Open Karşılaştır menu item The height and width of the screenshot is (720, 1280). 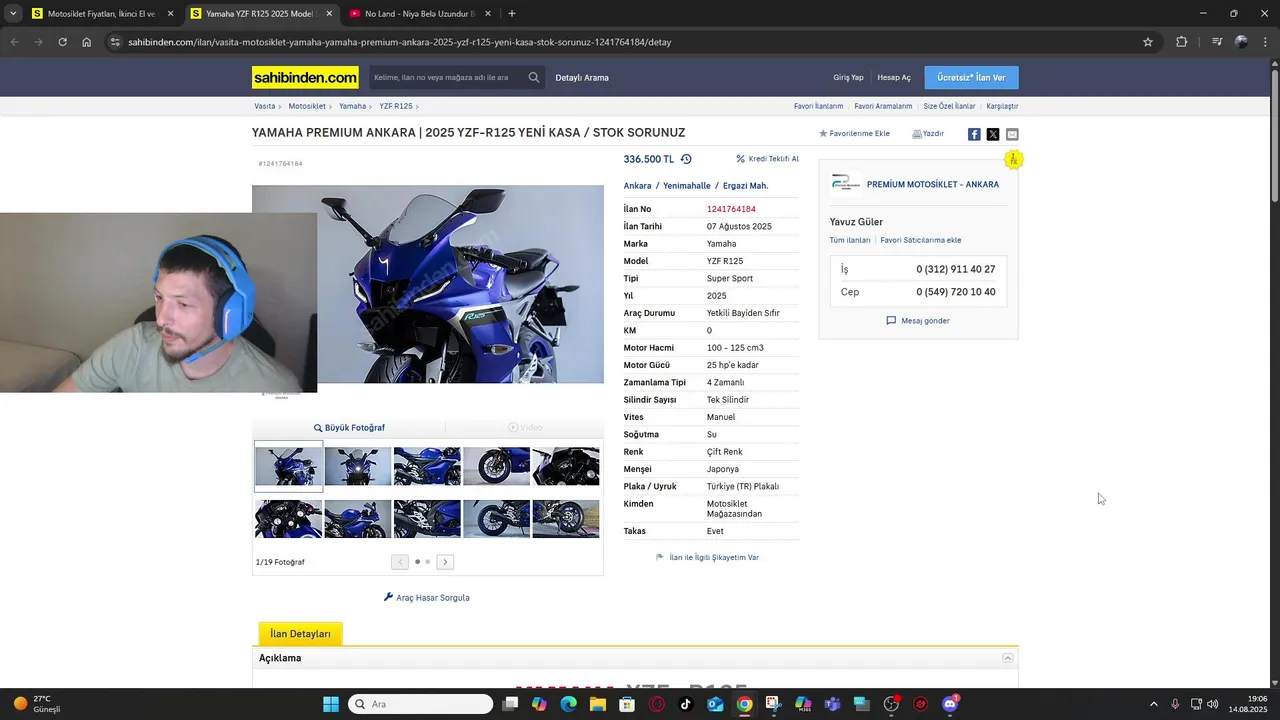click(x=1002, y=106)
